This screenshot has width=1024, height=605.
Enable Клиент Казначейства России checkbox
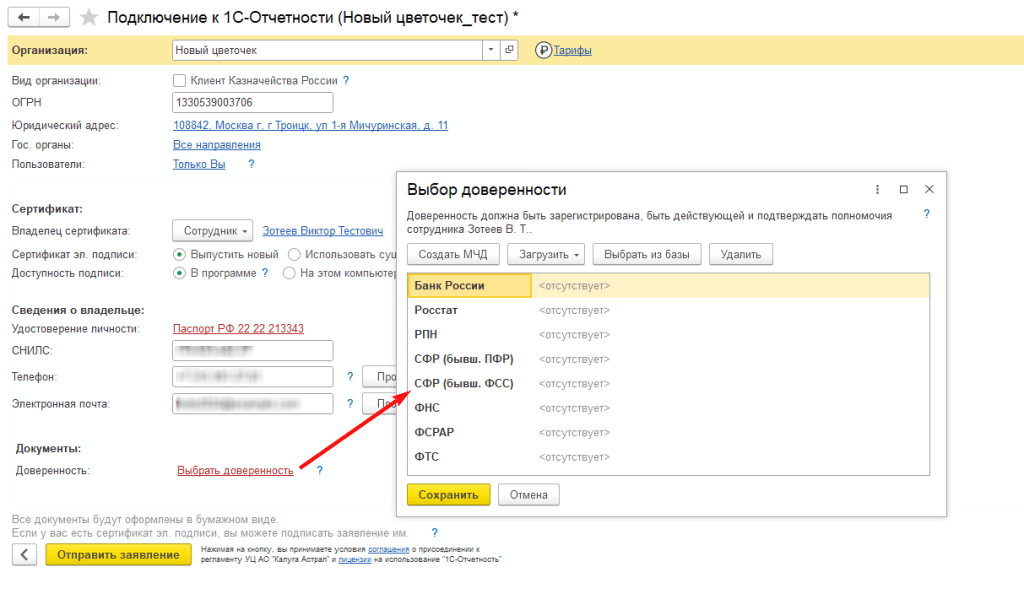179,81
